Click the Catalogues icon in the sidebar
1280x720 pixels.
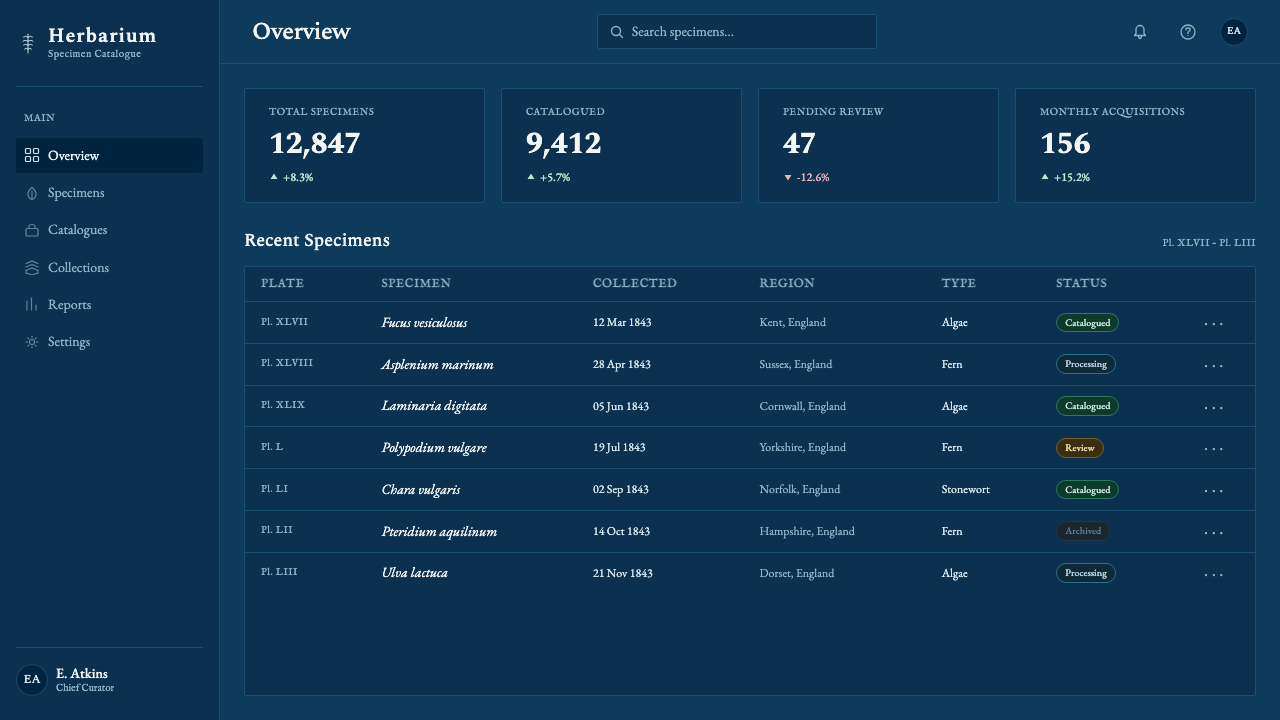(x=32, y=230)
